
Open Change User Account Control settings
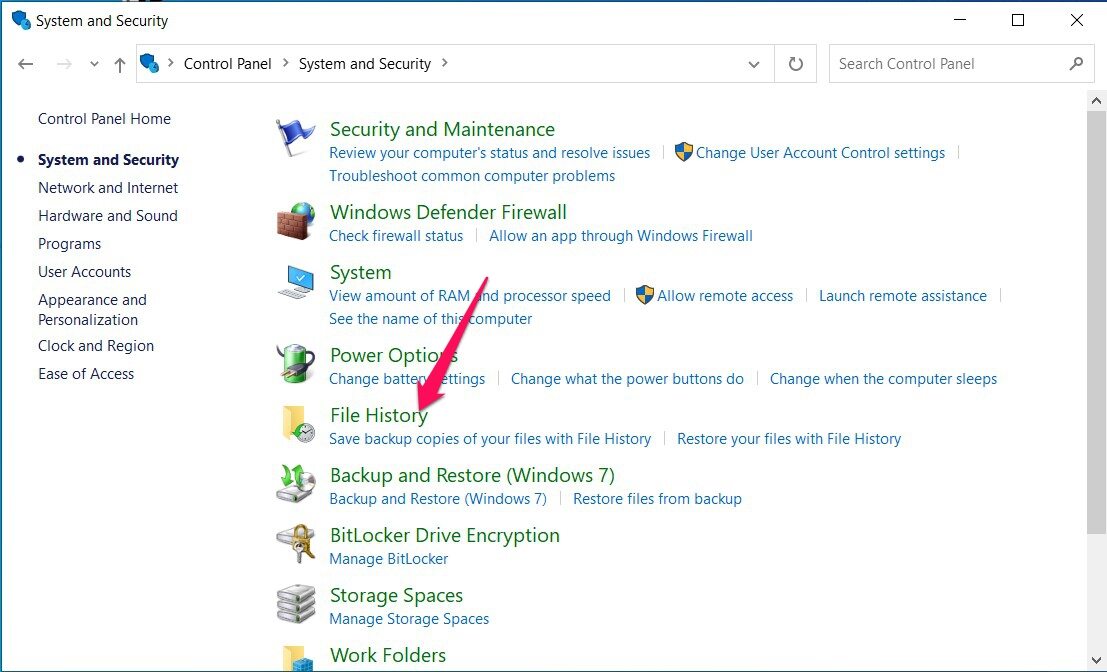coord(820,152)
